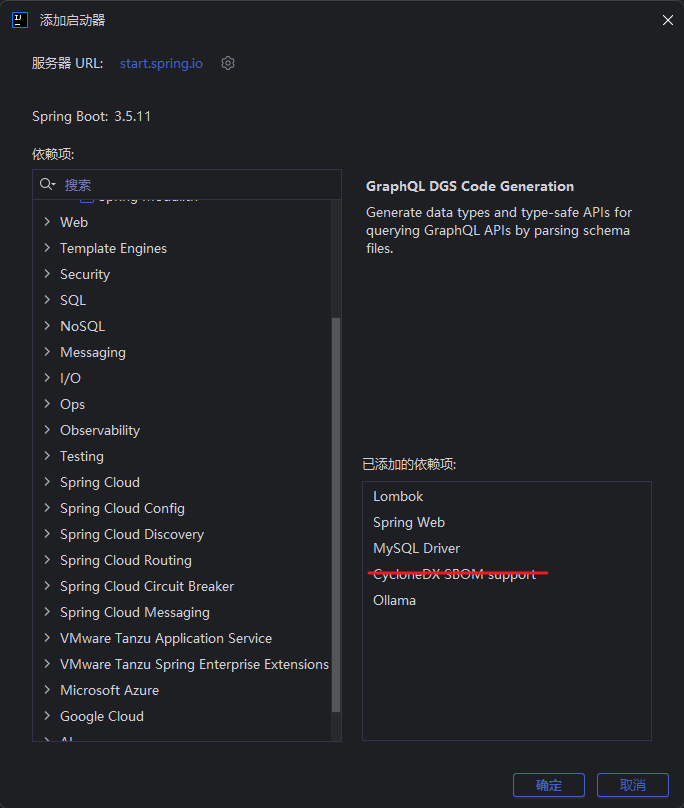Expand the SQL category chevron
Screen dimensions: 684x808
click(x=47, y=300)
